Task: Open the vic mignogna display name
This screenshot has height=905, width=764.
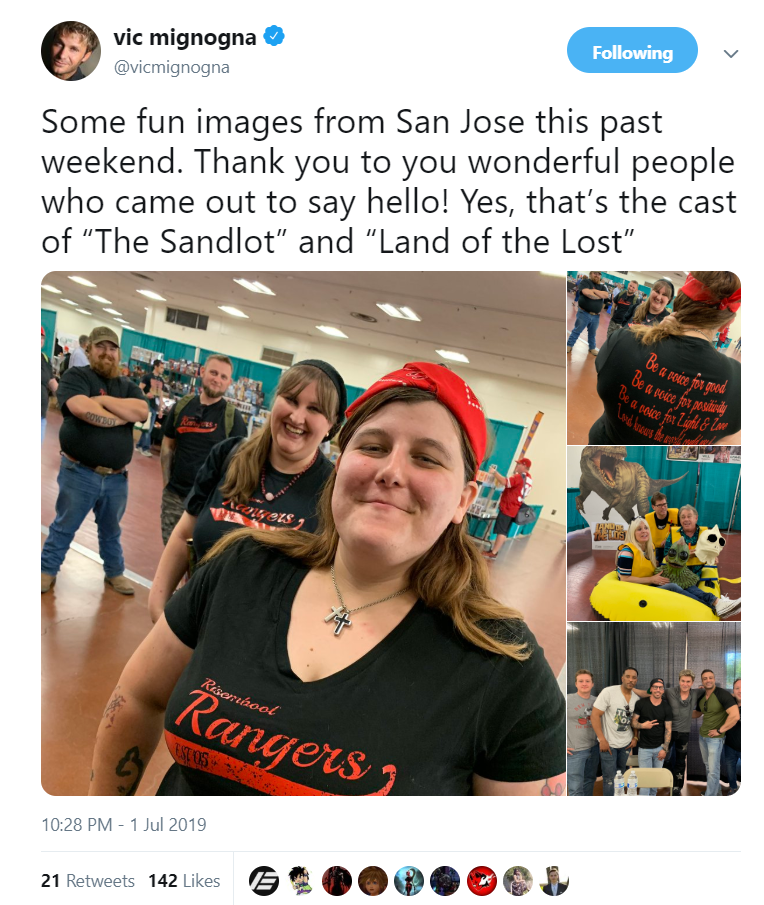Action: pyautogui.click(x=185, y=37)
